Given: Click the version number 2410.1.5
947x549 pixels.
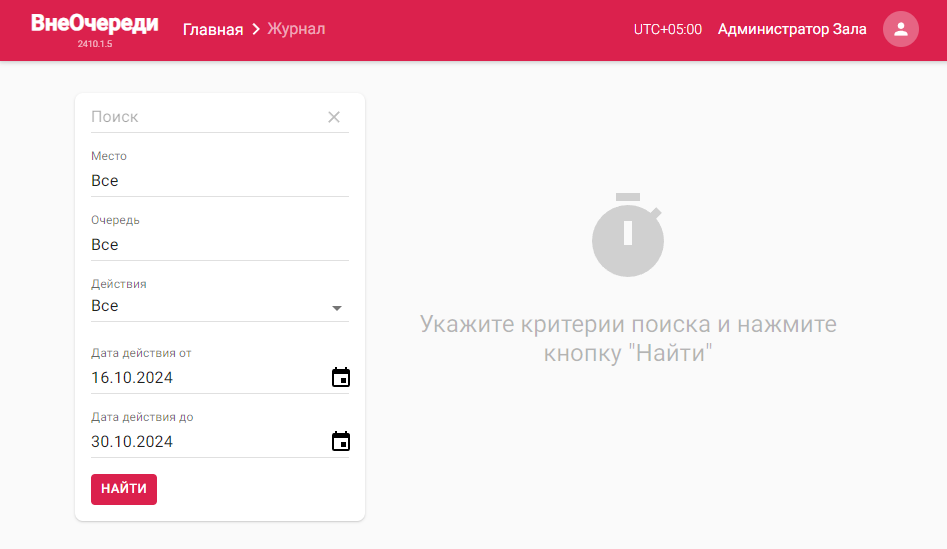Looking at the screenshot, I should (95, 44).
